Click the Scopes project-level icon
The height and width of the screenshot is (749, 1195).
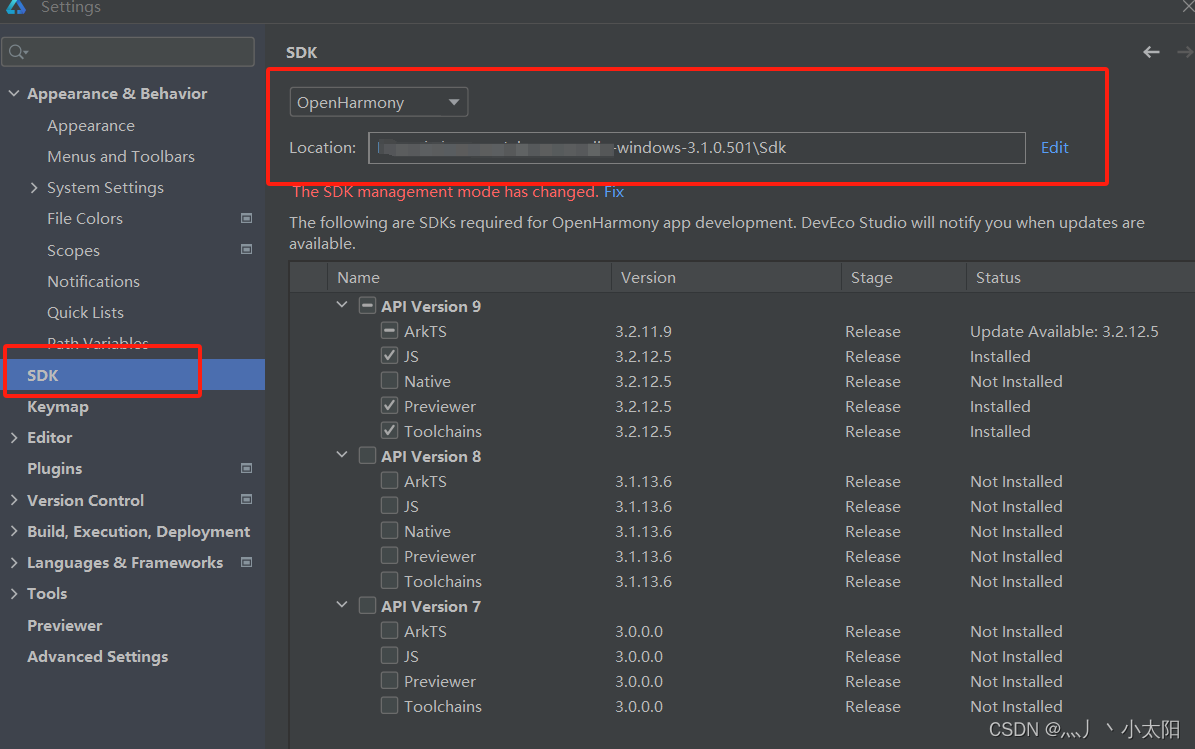coord(246,249)
